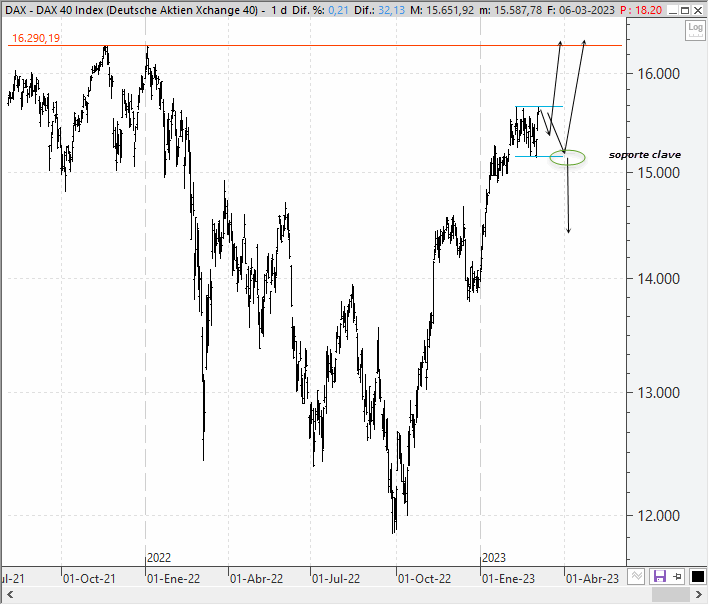Image resolution: width=709 pixels, height=605 pixels.
Task: Click the 01-Abr-23 date label
Action: pos(592,578)
